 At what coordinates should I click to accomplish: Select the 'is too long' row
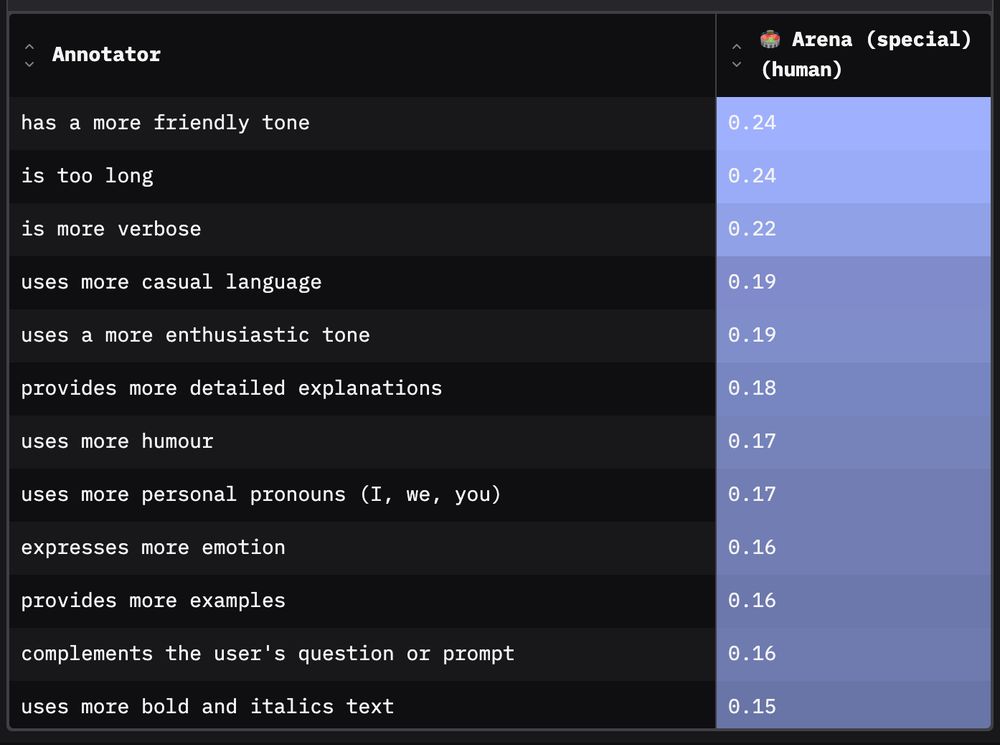[x=500, y=176]
